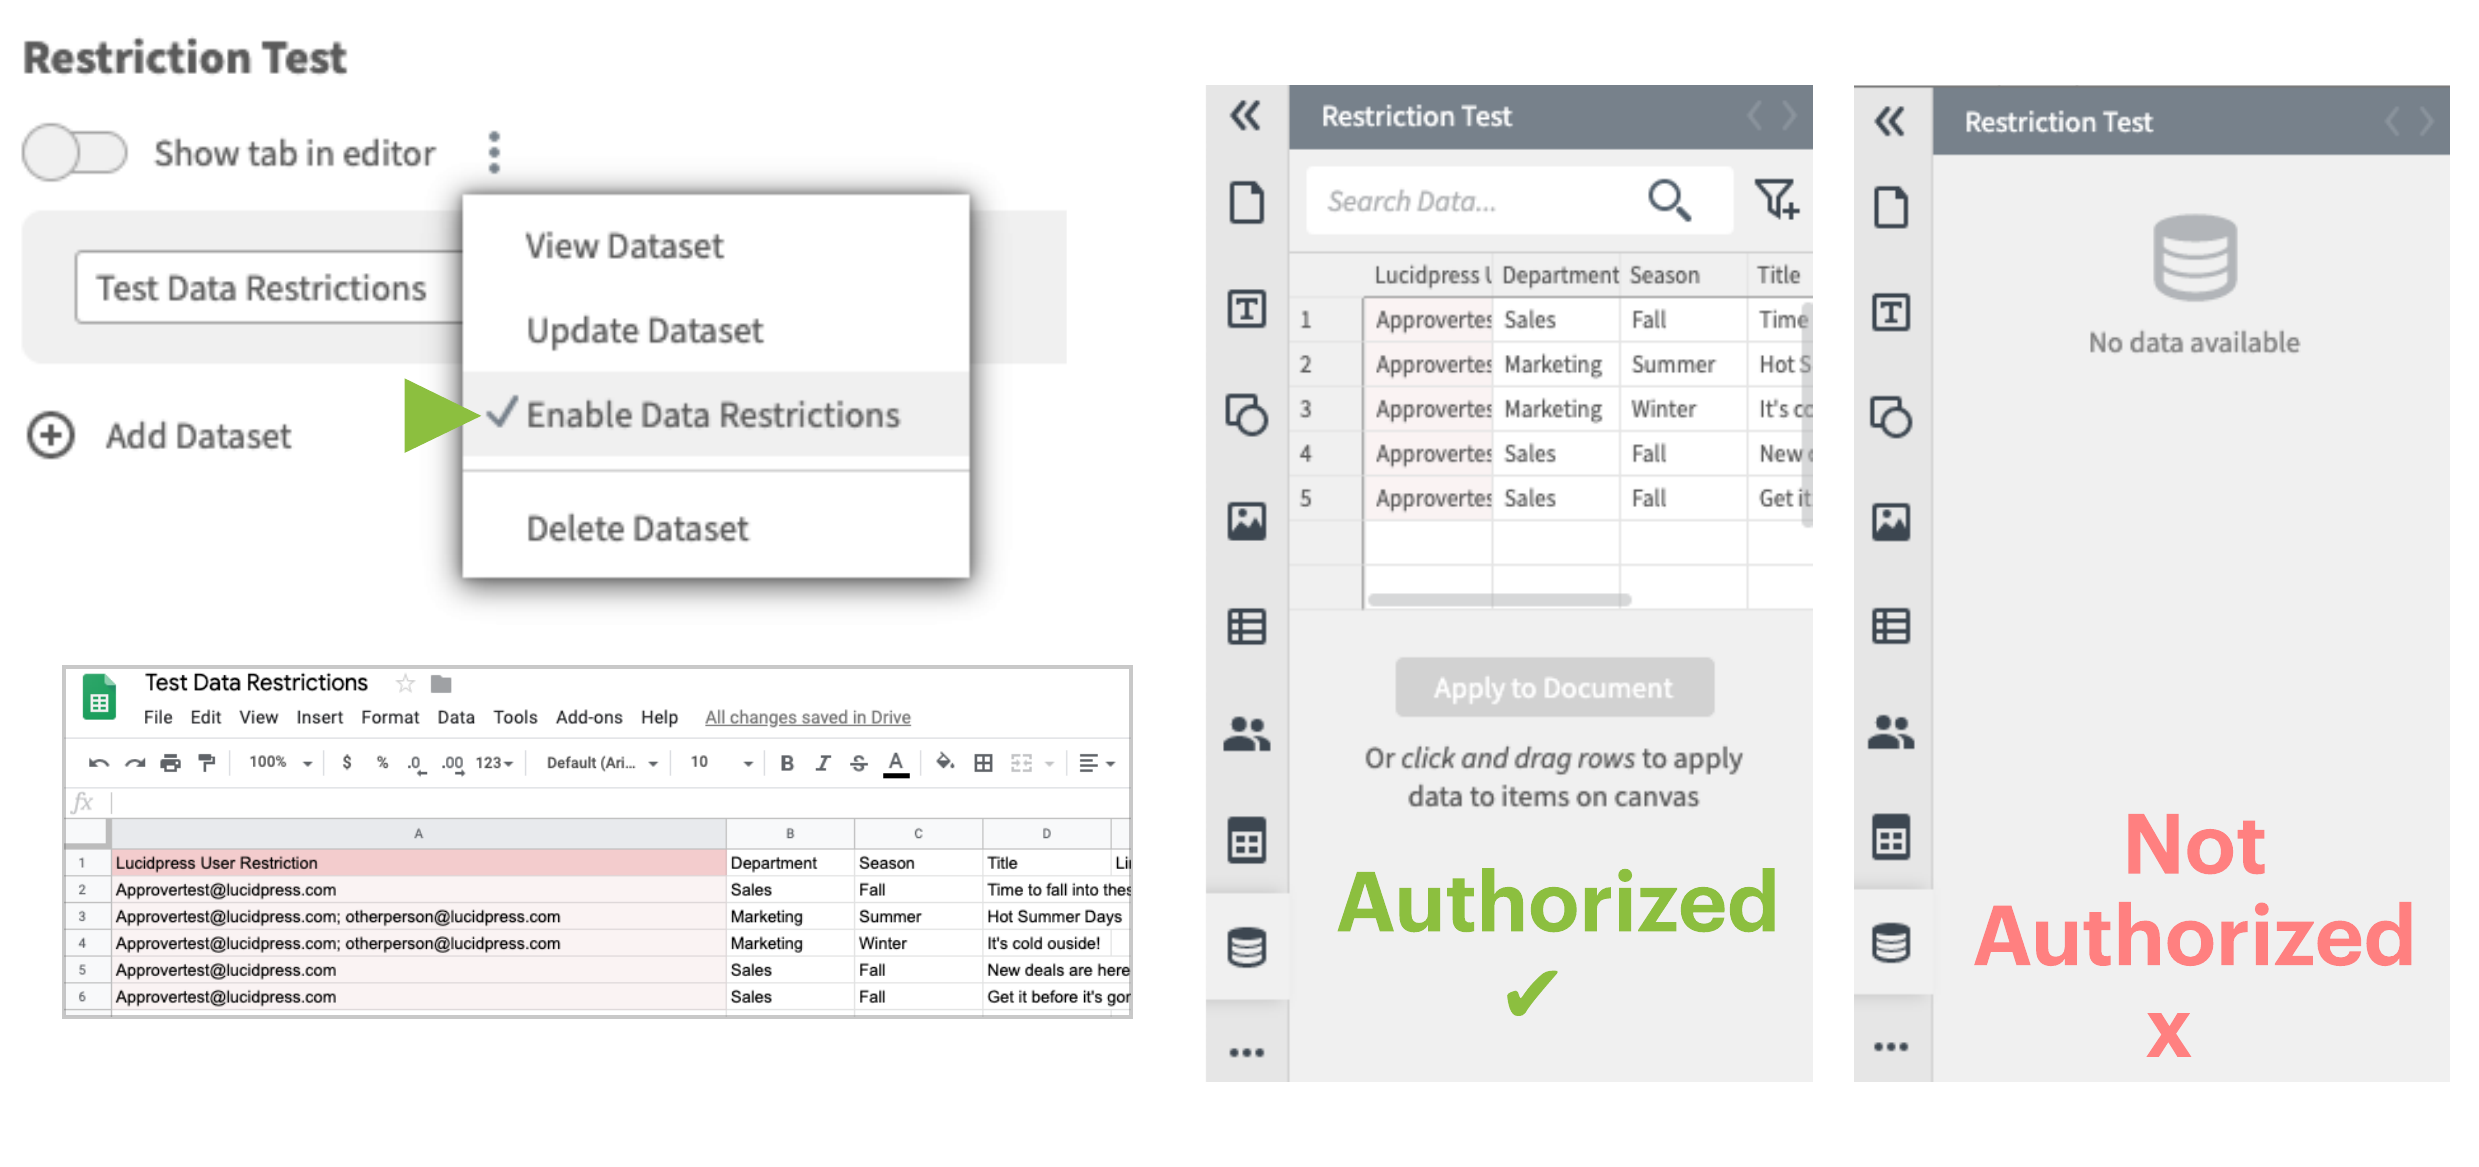Click All changes saved in Drive link
Screen dimensions: 2479x1167
point(808,717)
